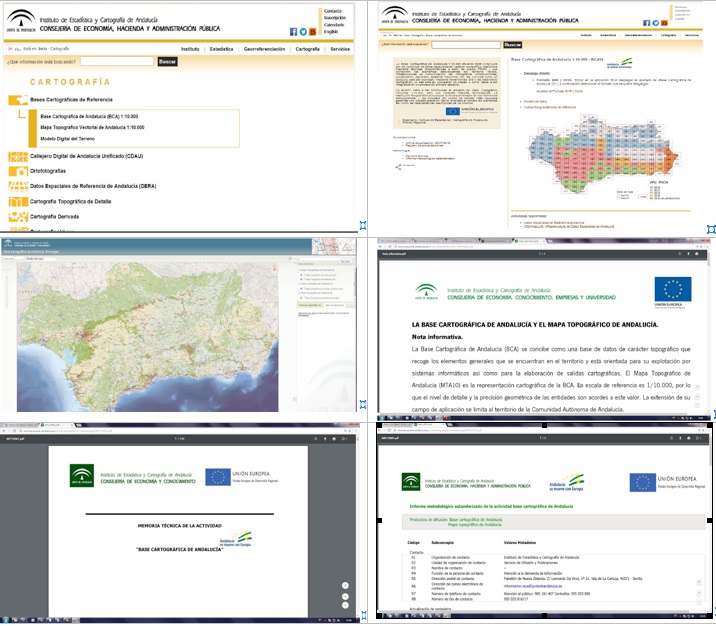The height and width of the screenshot is (626, 716).
Task: Click the Bases Cartográficas de Referencia heading
Action: [x=71, y=100]
